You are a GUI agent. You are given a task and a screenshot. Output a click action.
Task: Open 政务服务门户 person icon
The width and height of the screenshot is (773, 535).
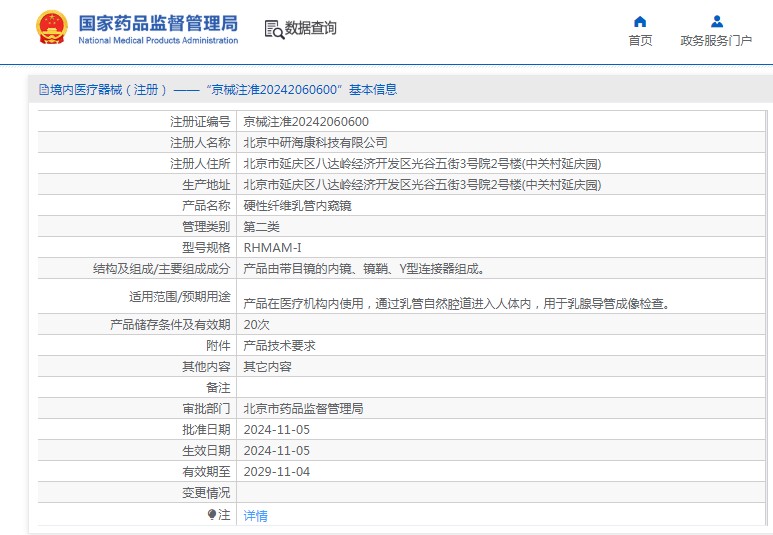coord(717,22)
